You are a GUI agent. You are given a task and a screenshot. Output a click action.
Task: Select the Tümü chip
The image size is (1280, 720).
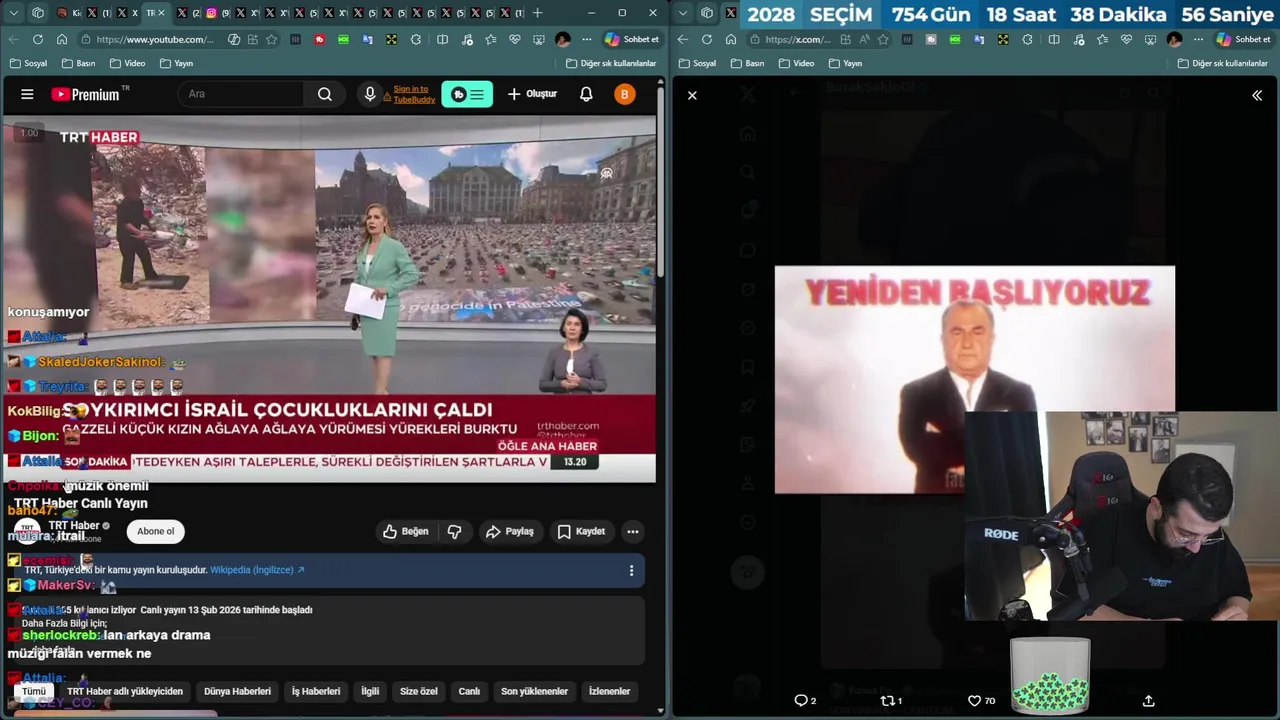pos(34,691)
